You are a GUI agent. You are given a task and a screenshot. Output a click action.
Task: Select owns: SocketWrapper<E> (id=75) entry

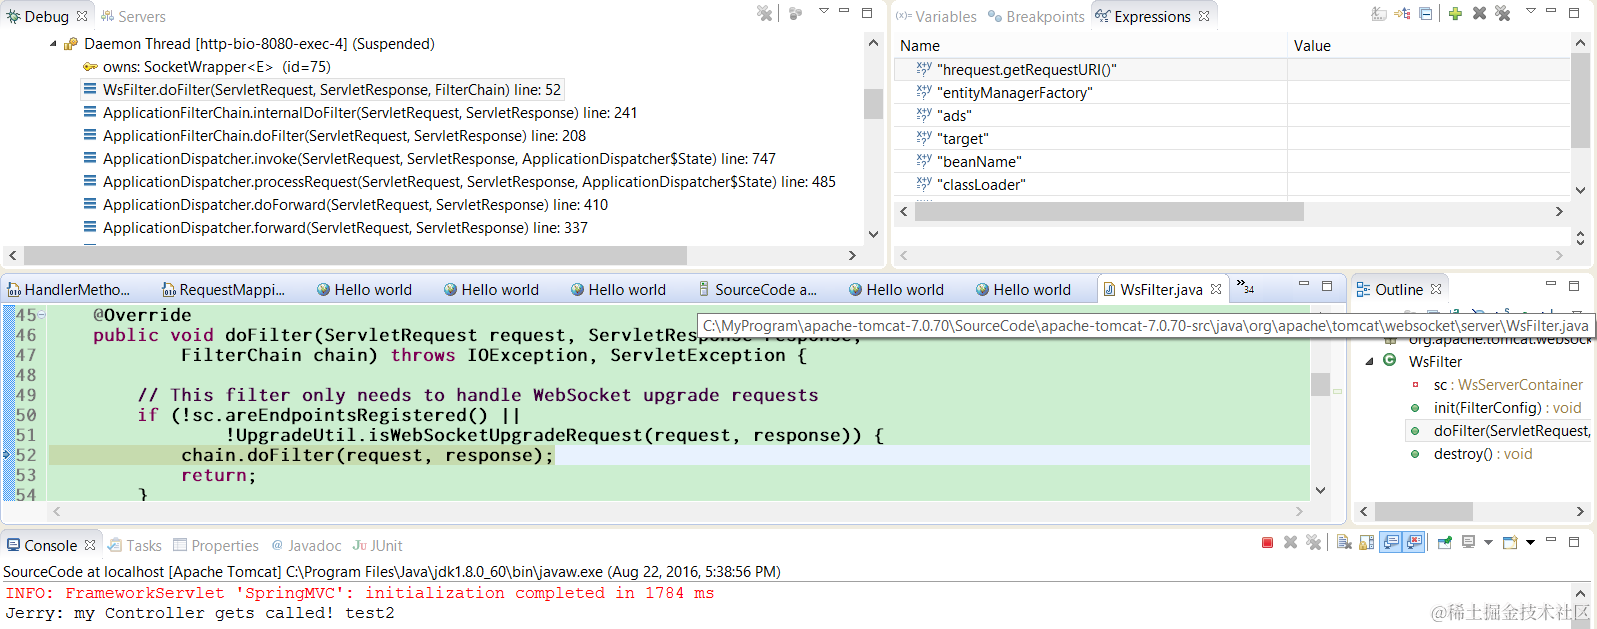click(x=207, y=67)
